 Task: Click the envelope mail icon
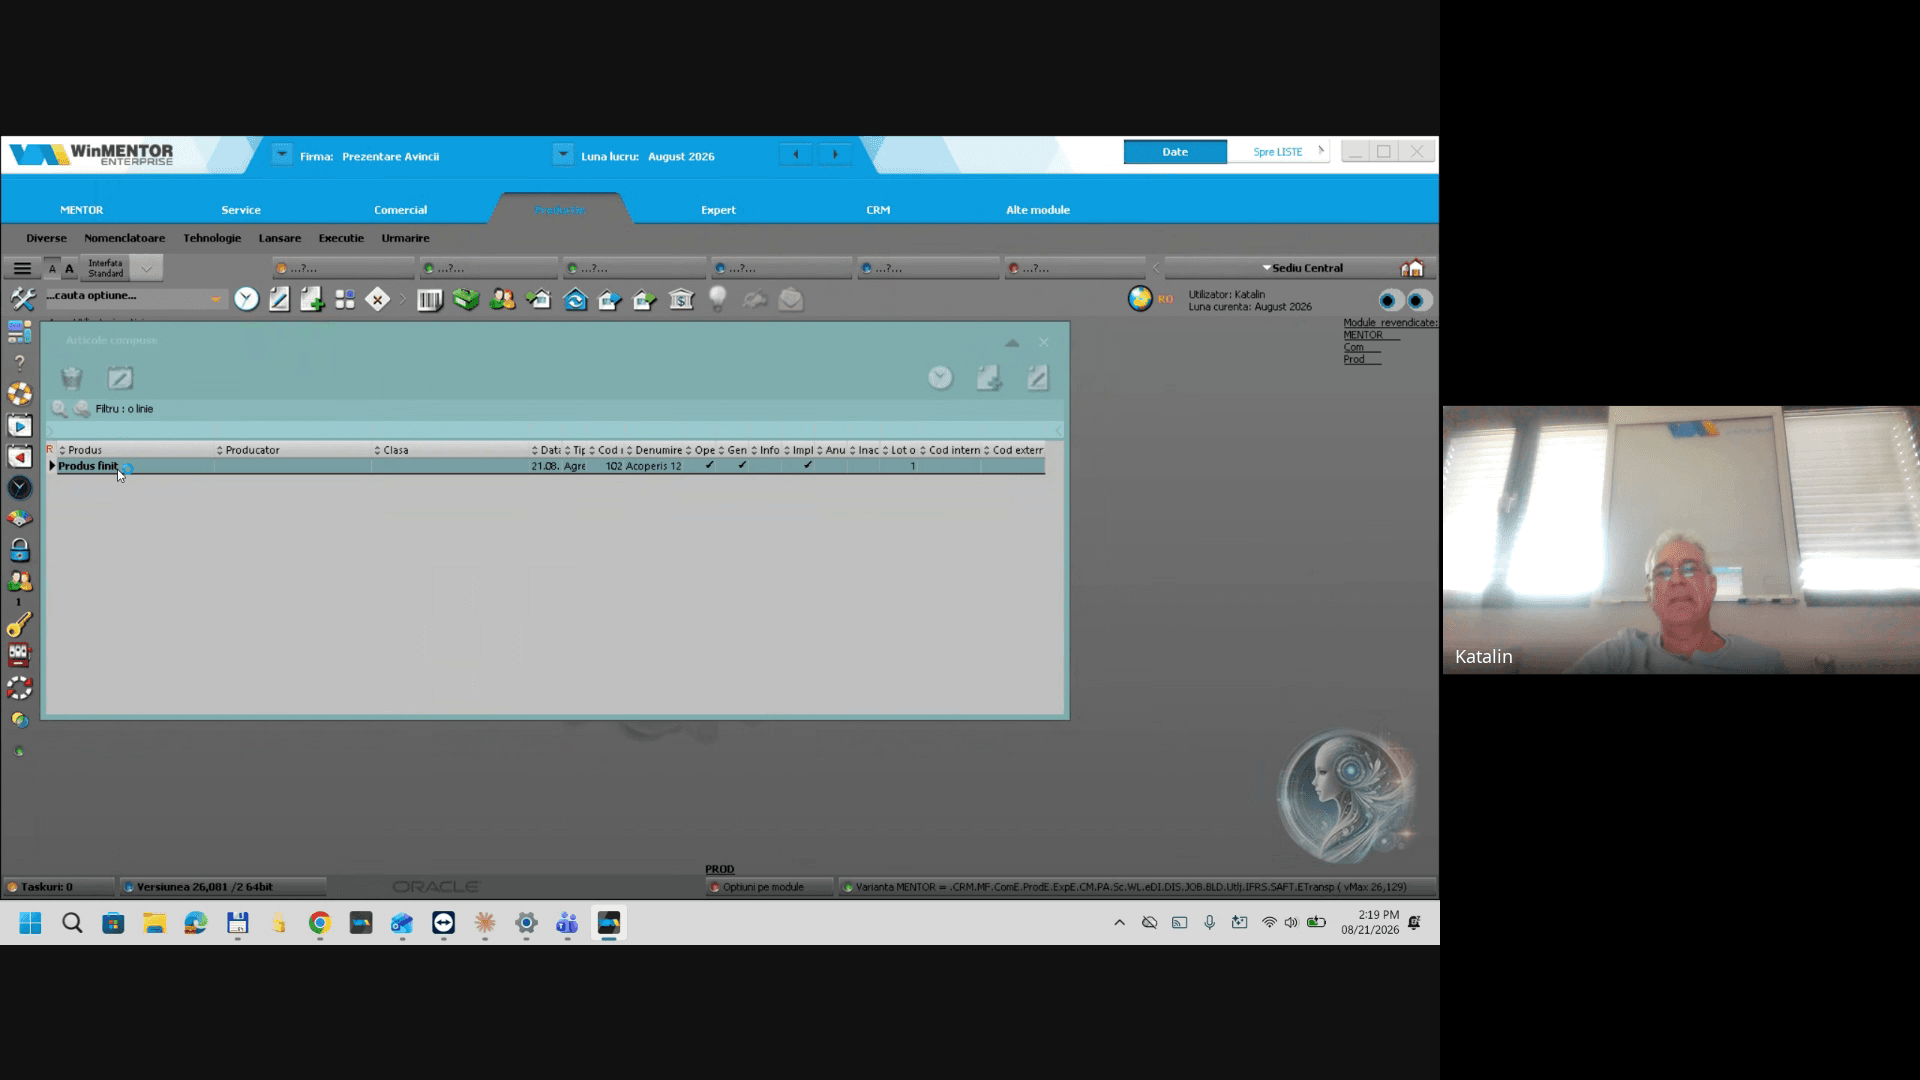click(791, 299)
